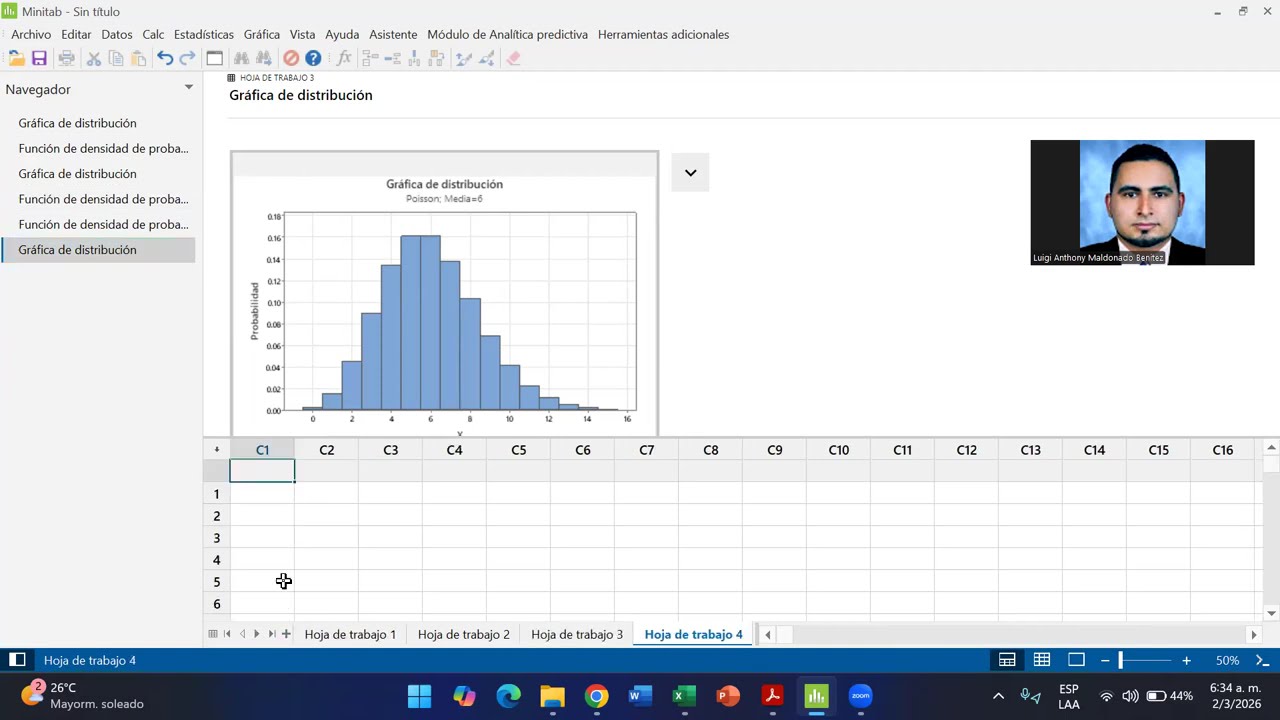Open the Herramientas adicionales menu

tap(663, 34)
